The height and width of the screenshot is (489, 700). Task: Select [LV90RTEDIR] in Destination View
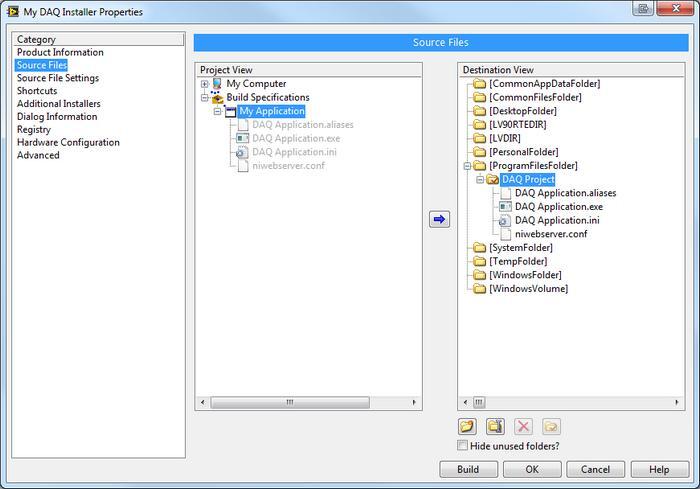(x=517, y=125)
